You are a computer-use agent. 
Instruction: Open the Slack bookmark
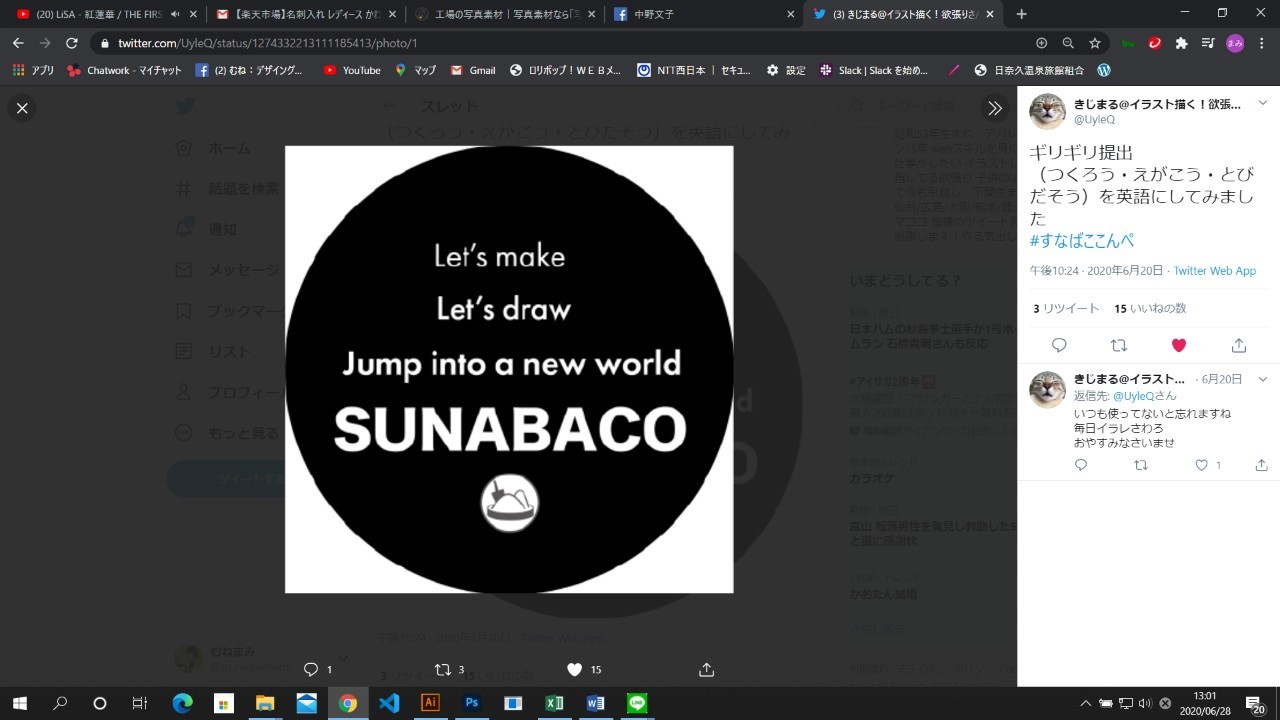pyautogui.click(x=874, y=70)
